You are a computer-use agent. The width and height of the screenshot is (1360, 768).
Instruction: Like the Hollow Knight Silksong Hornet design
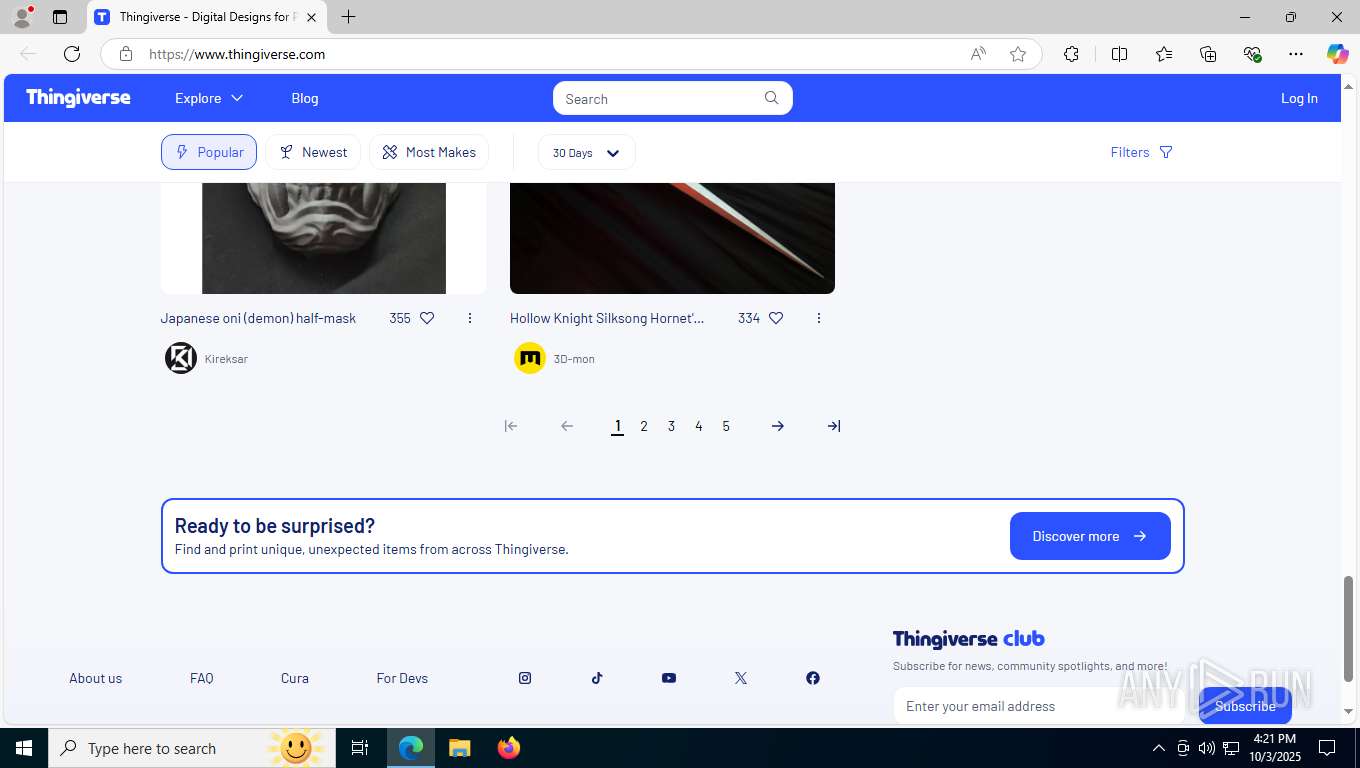click(776, 318)
